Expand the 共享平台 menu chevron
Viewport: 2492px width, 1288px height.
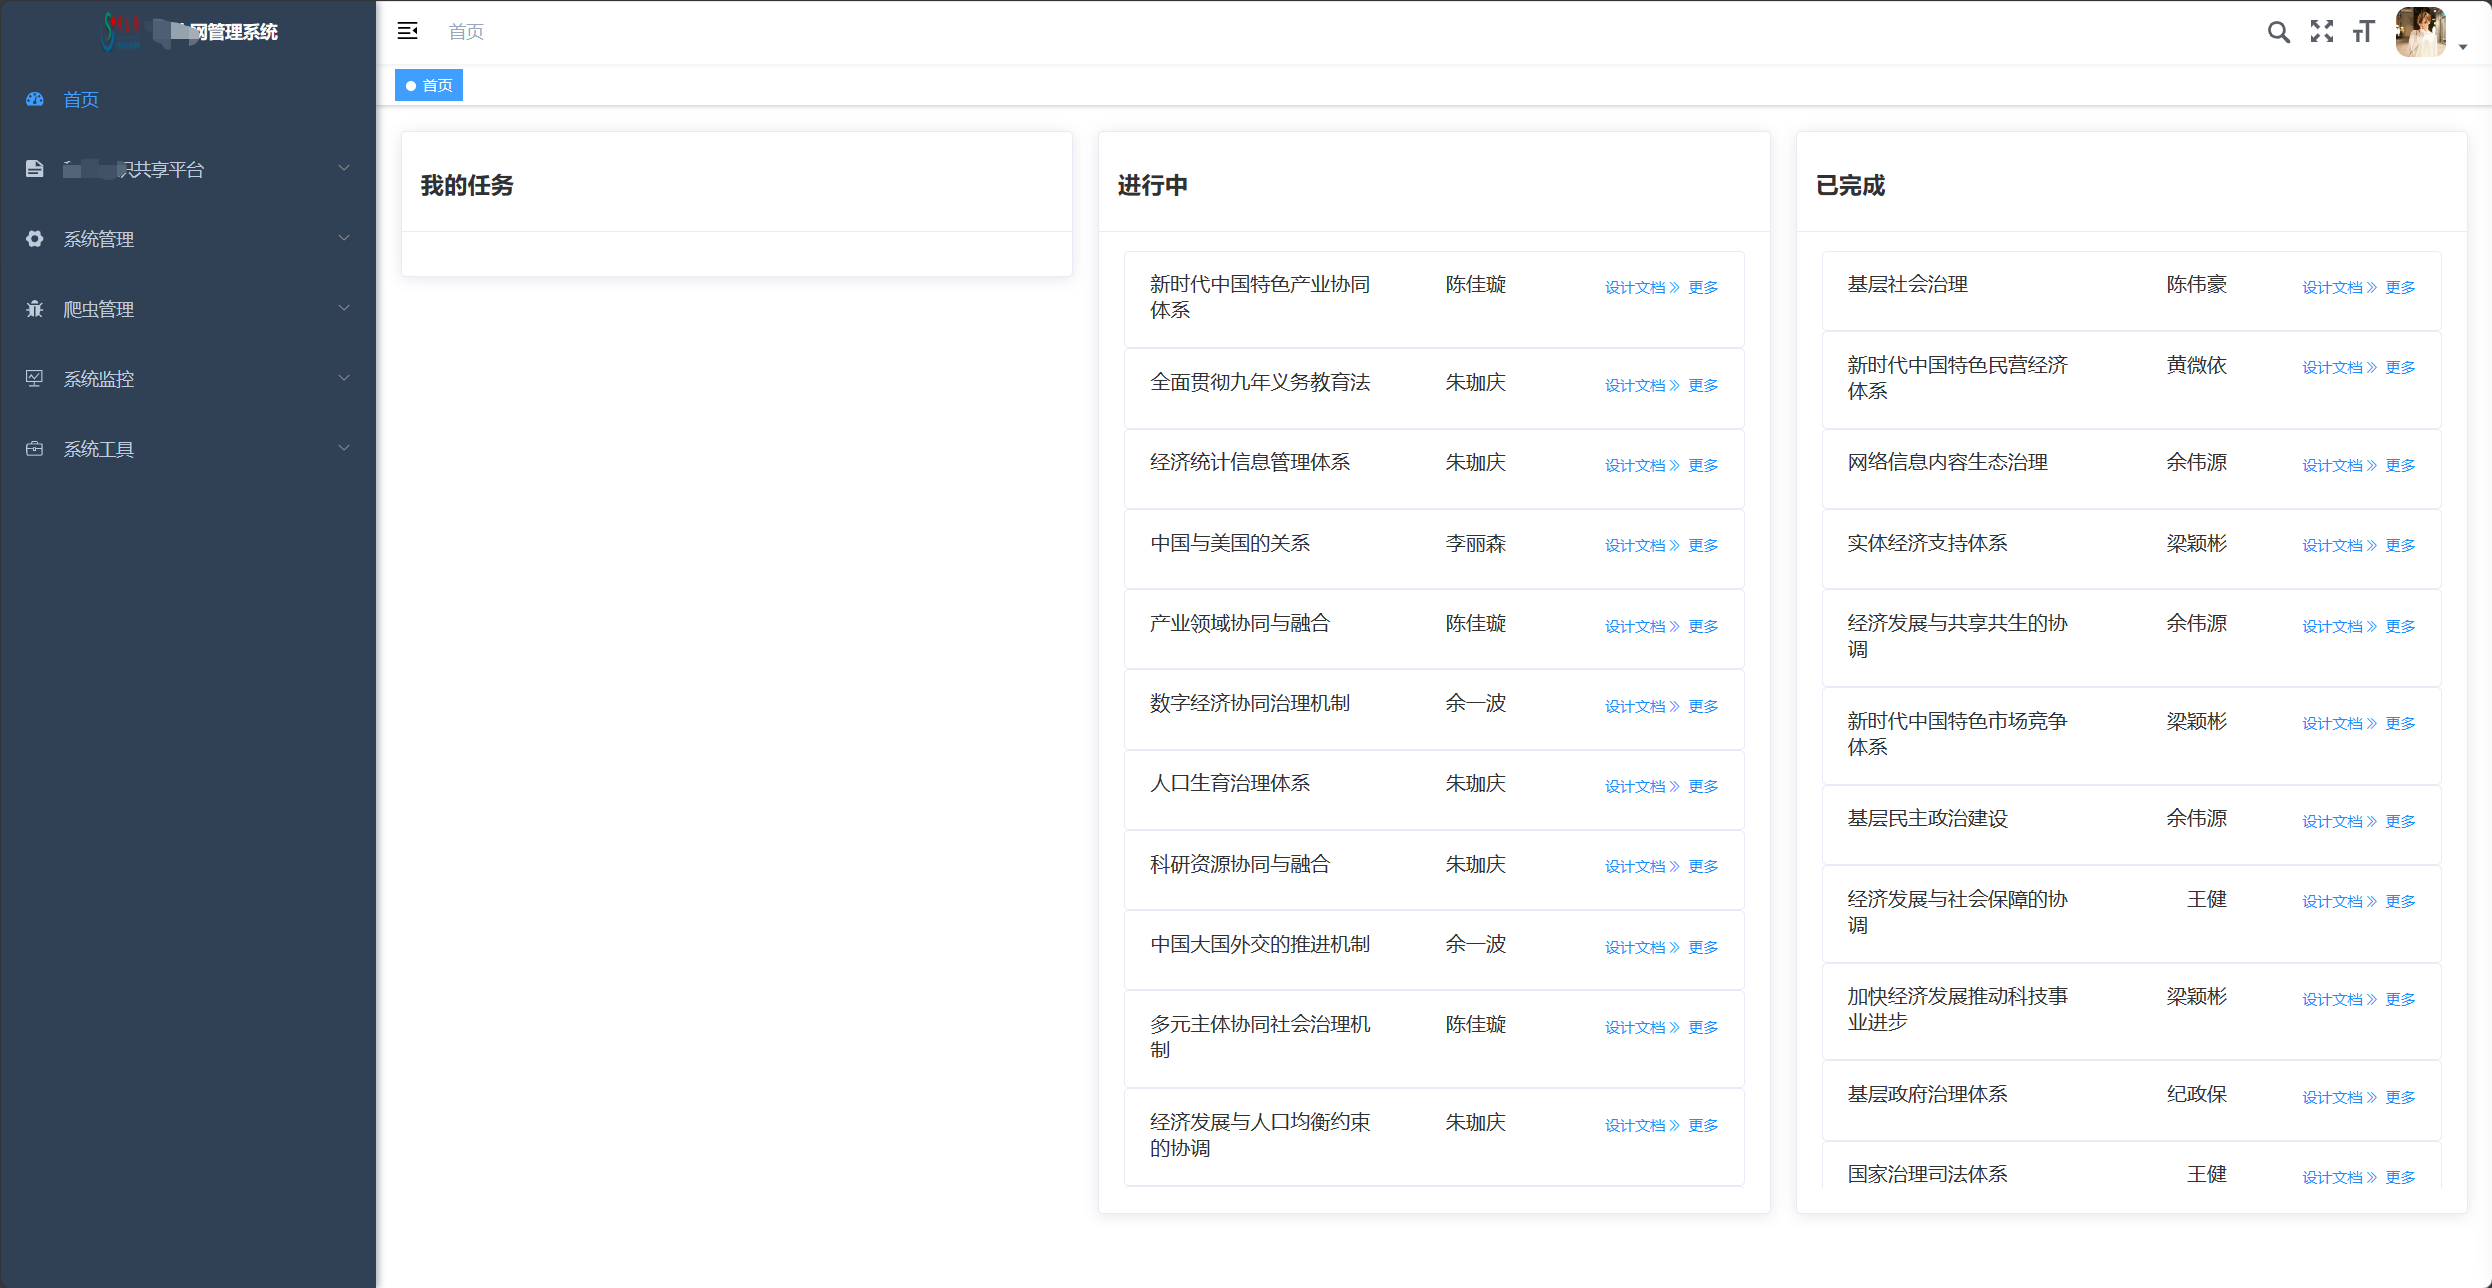(x=344, y=168)
